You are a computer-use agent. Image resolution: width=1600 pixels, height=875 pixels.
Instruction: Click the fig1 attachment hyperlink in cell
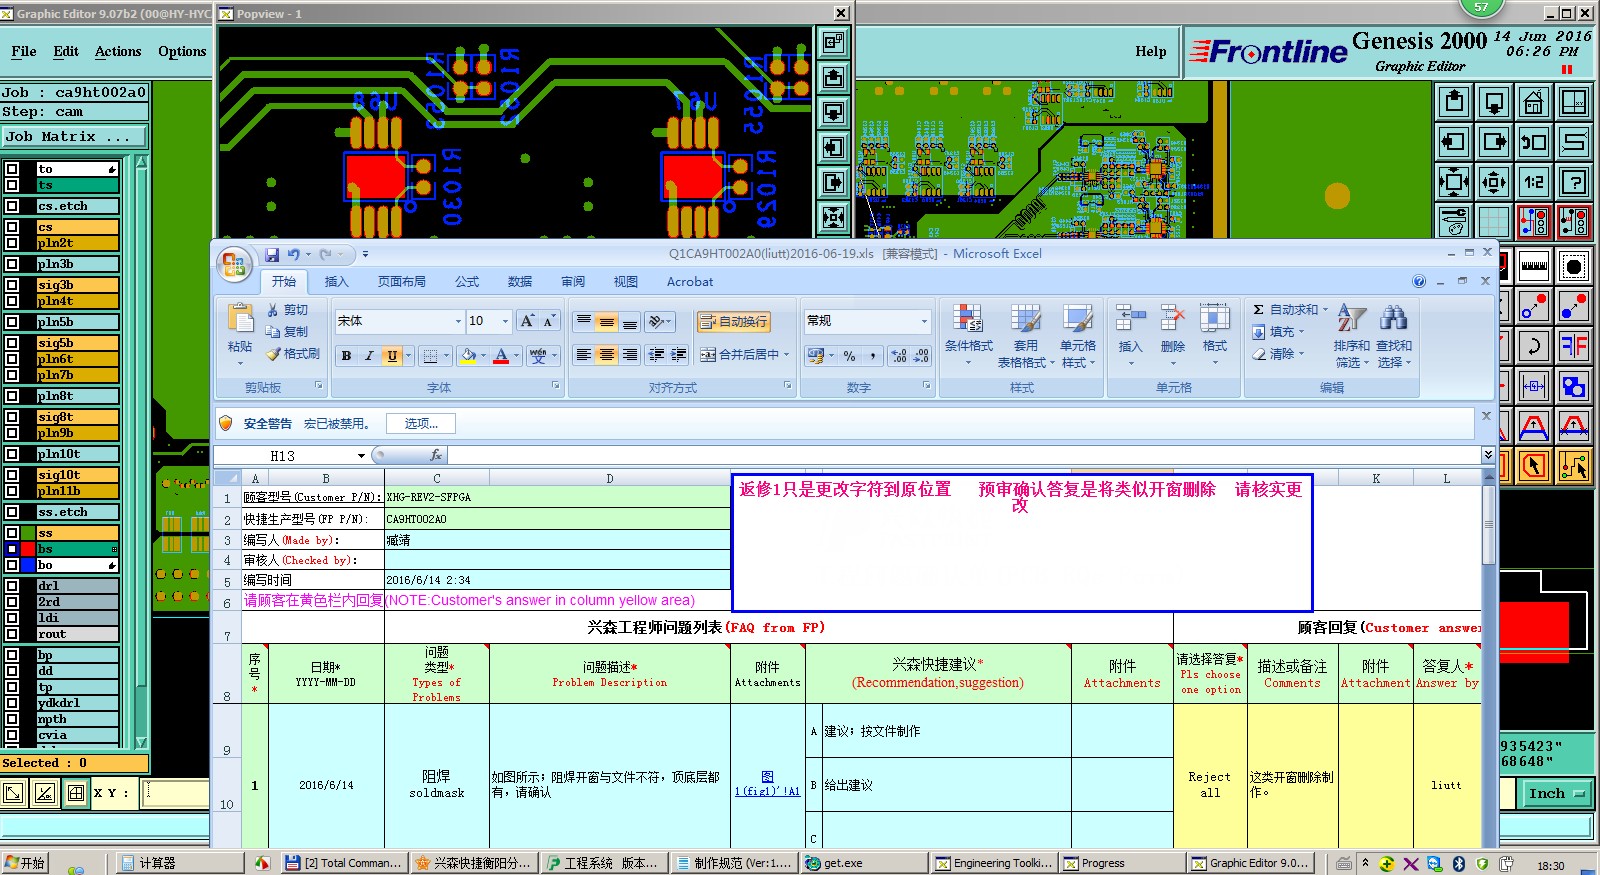pyautogui.click(x=768, y=784)
